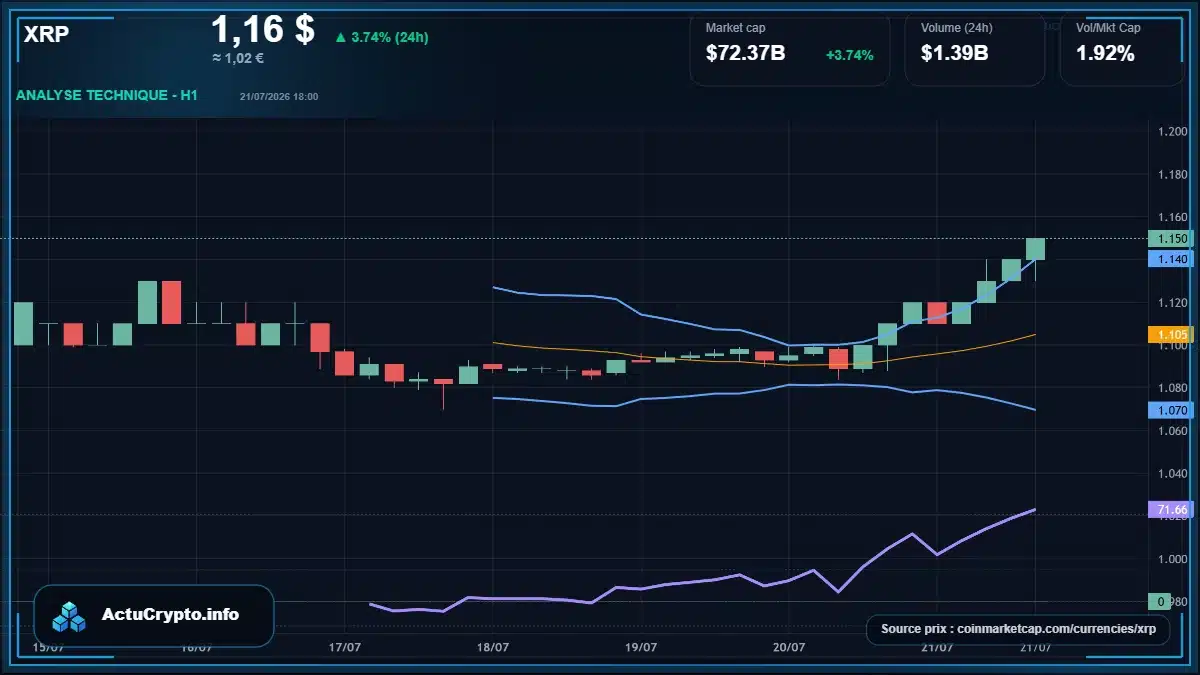Viewport: 1200px width, 675px height.
Task: Click the Vol/Mkt Cap label
Action: pos(1108,28)
